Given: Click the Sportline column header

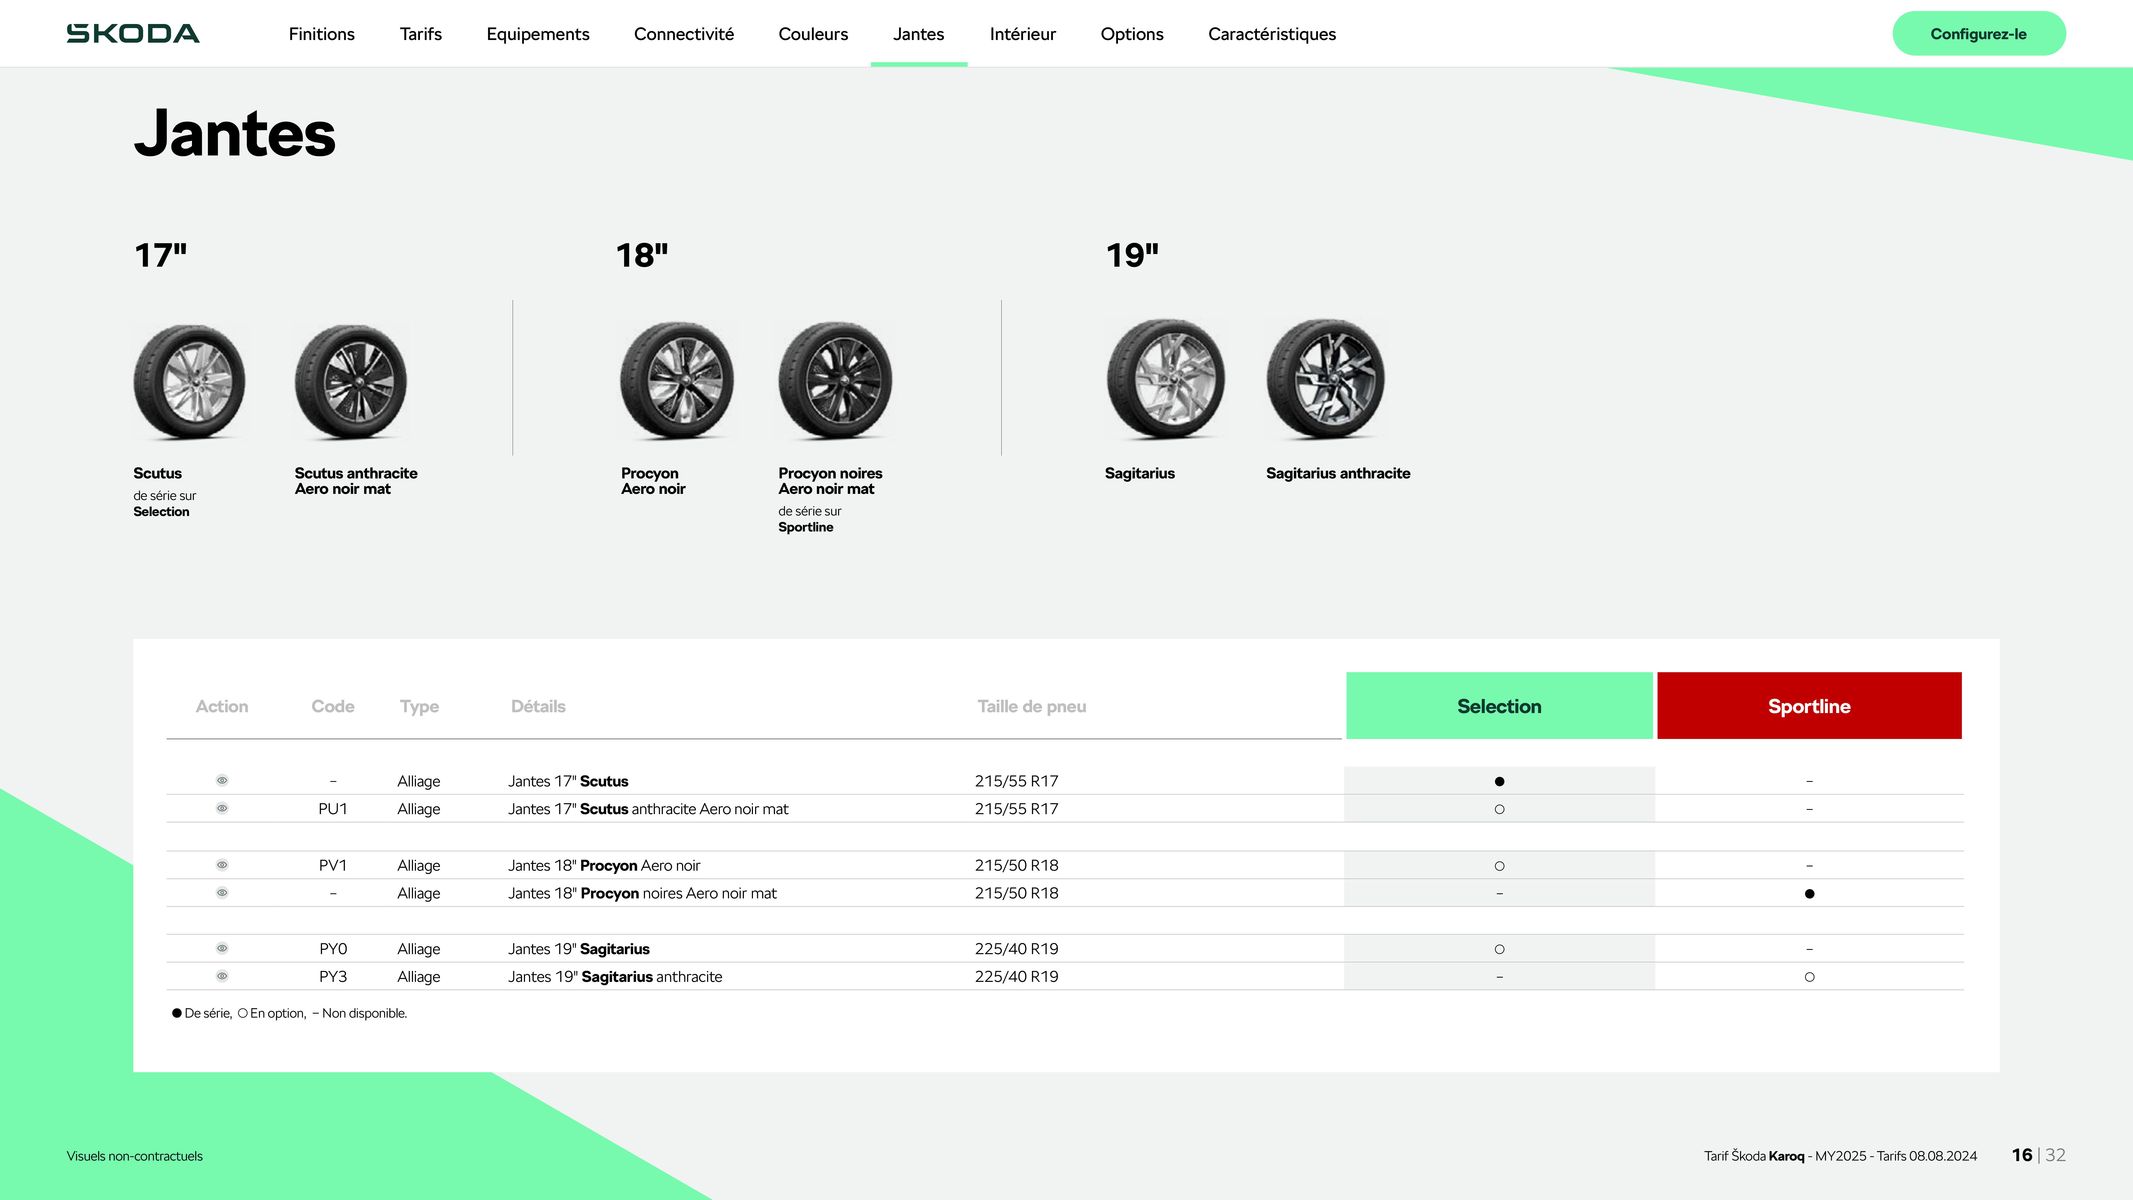Looking at the screenshot, I should (1809, 706).
